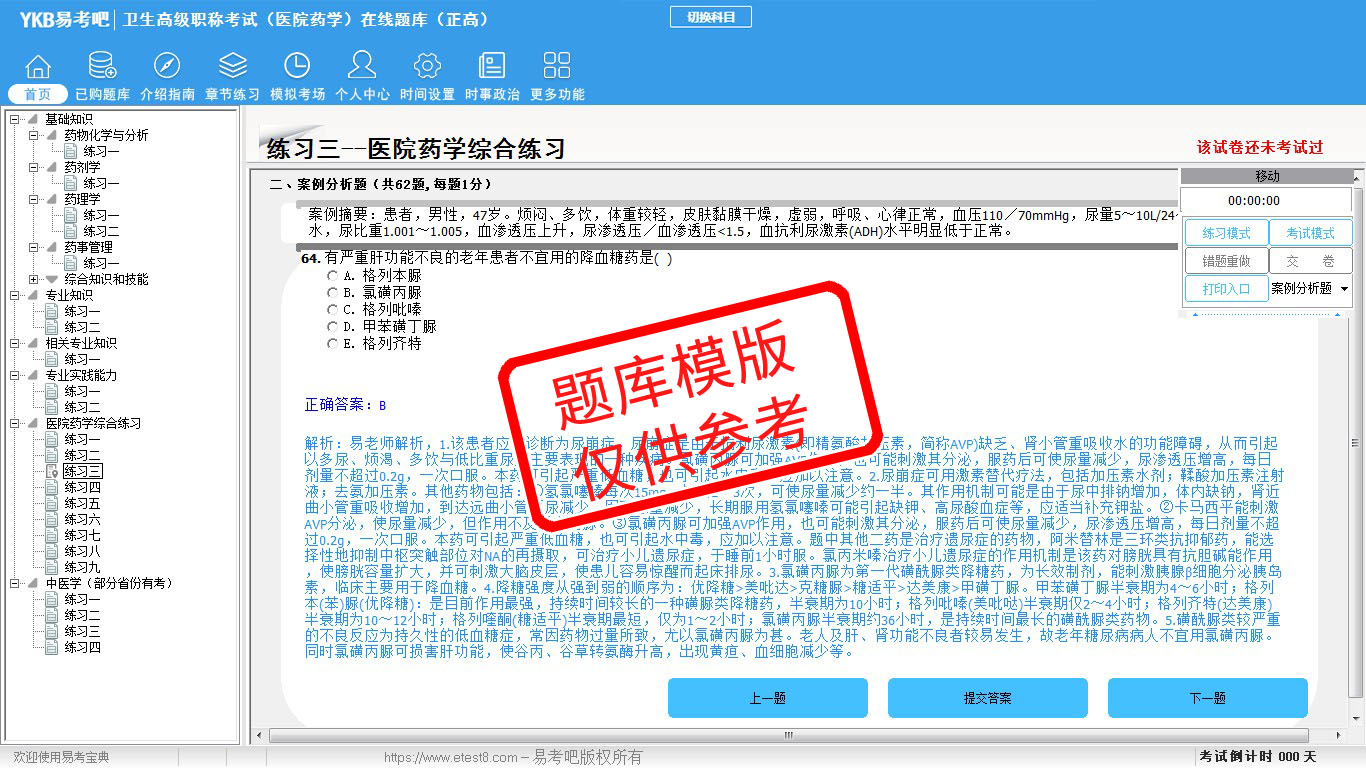Click the 首页 home icon
The image size is (1366, 768).
tap(38, 67)
